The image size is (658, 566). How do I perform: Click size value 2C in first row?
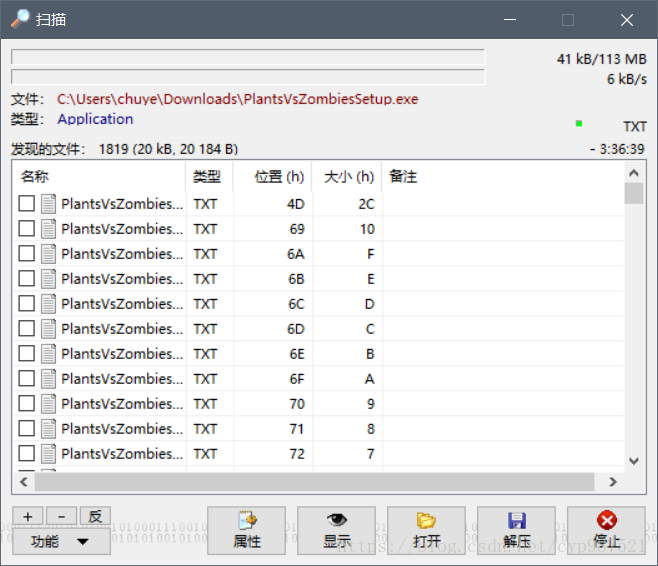coord(366,204)
